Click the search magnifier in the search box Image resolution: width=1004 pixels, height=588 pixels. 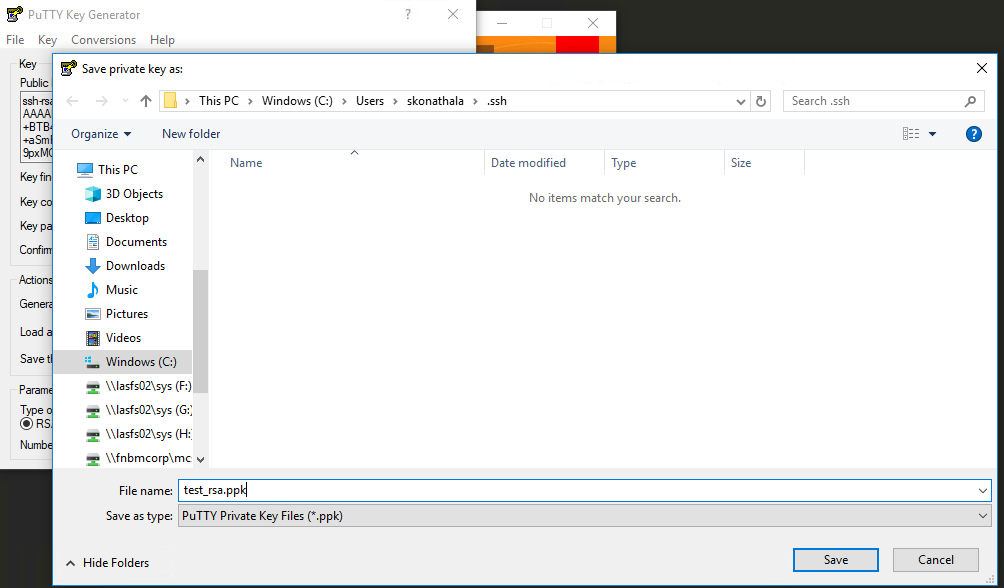[x=969, y=100]
